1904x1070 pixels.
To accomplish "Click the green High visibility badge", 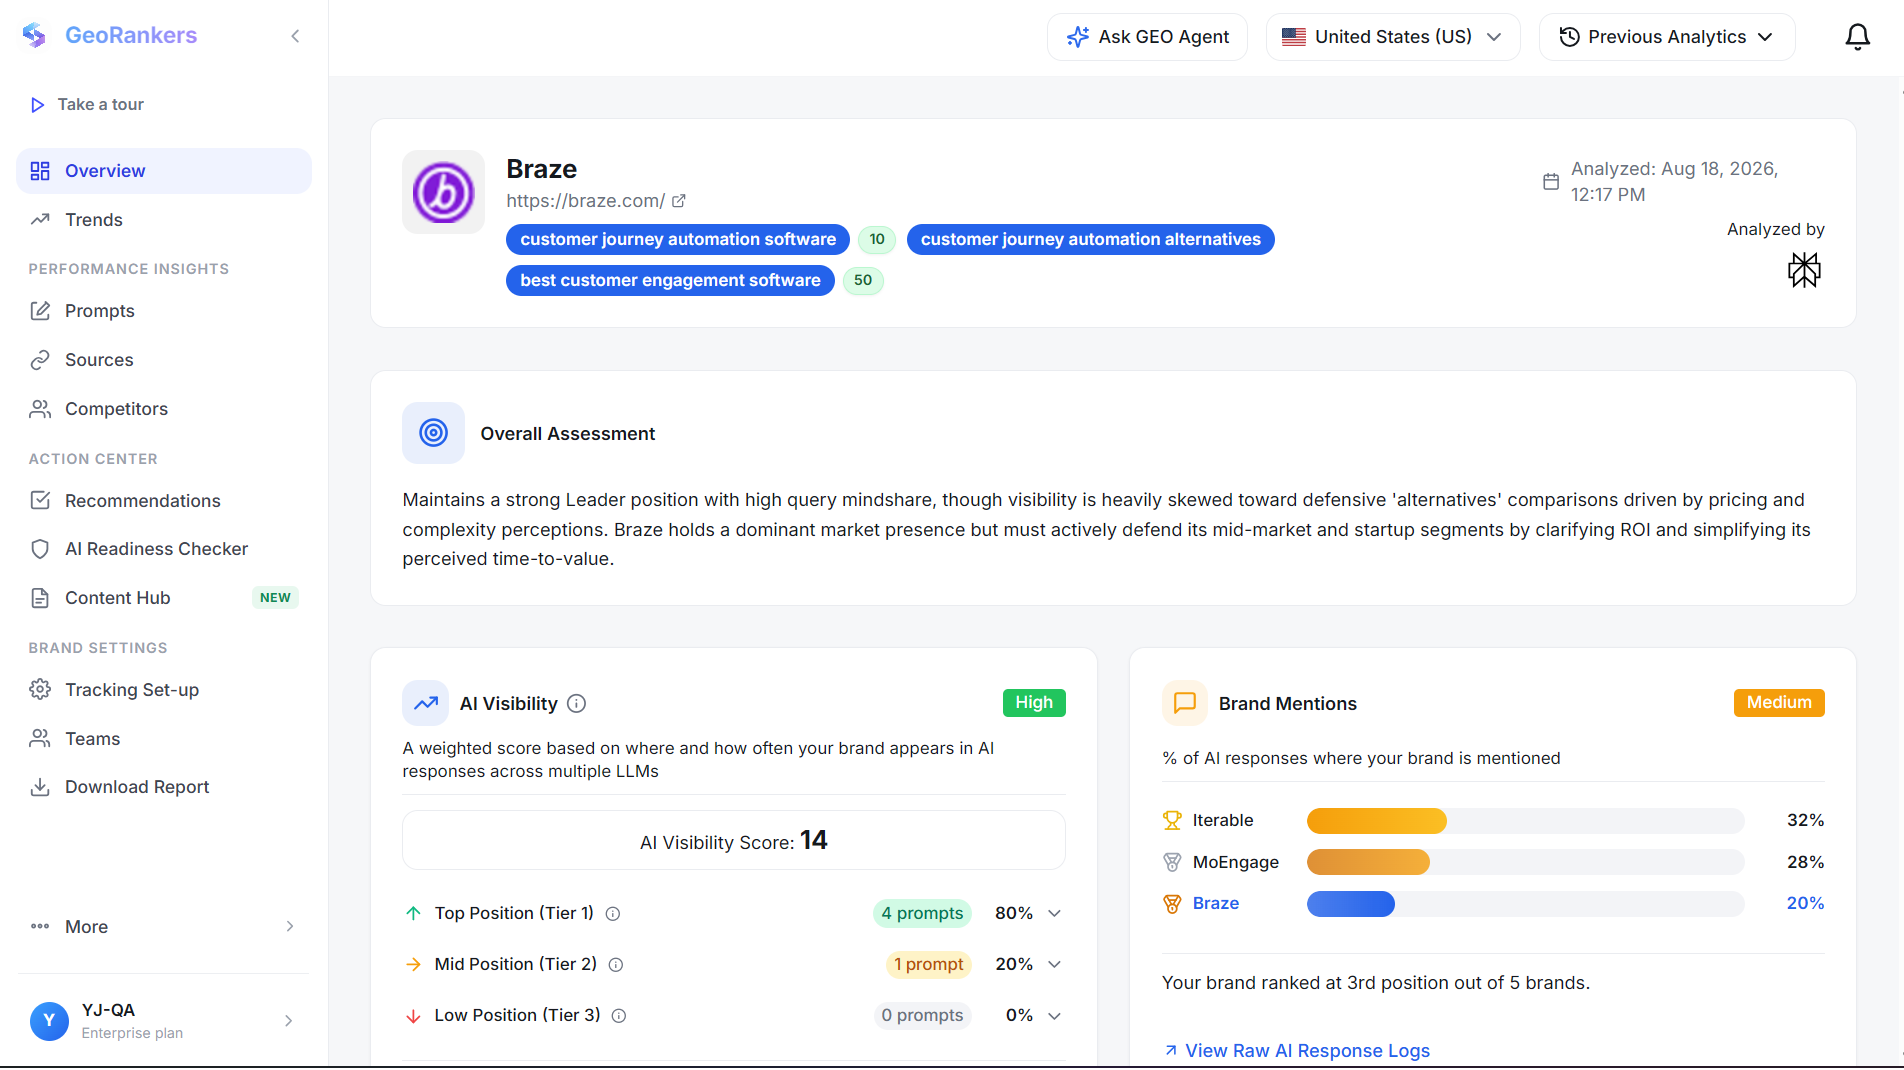I will tap(1034, 703).
